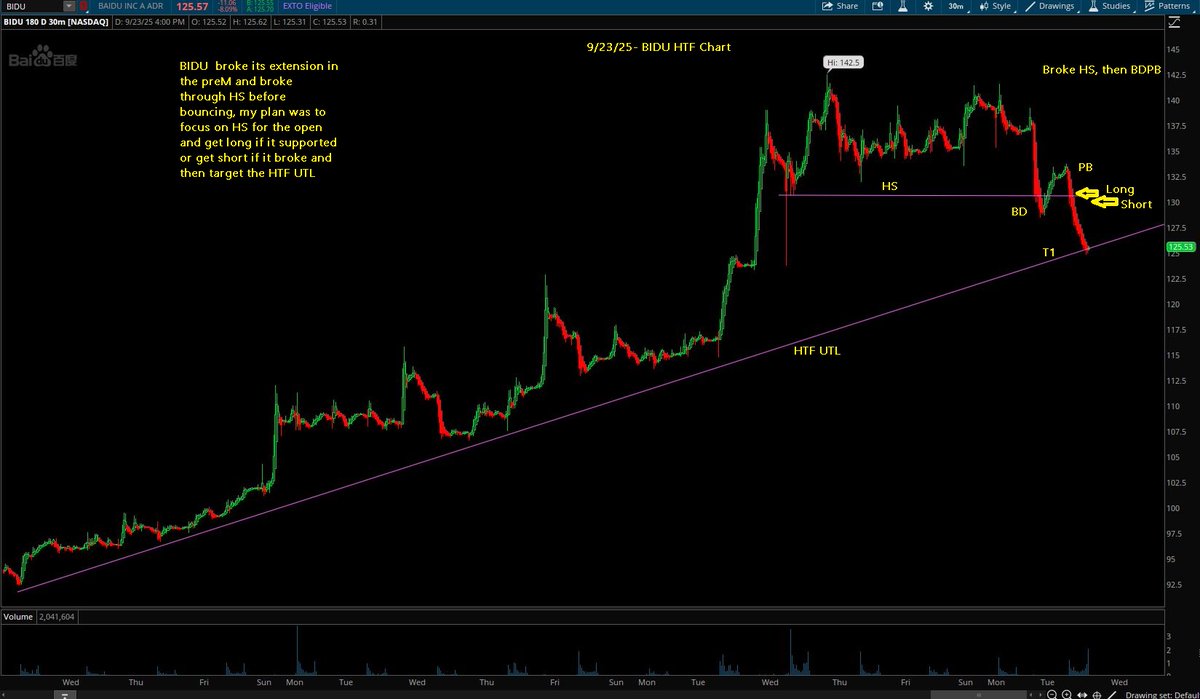
Task: Select the trendline drawing tool icon at bottom
Action: (x=1112, y=694)
